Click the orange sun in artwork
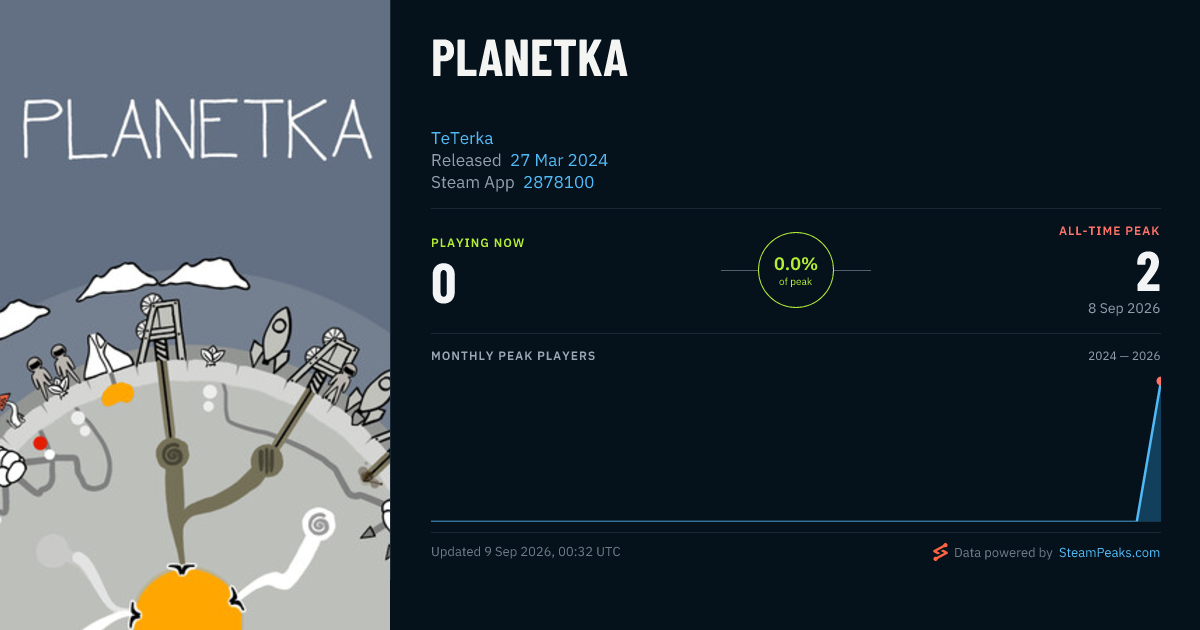This screenshot has height=630, width=1200. pos(187,598)
